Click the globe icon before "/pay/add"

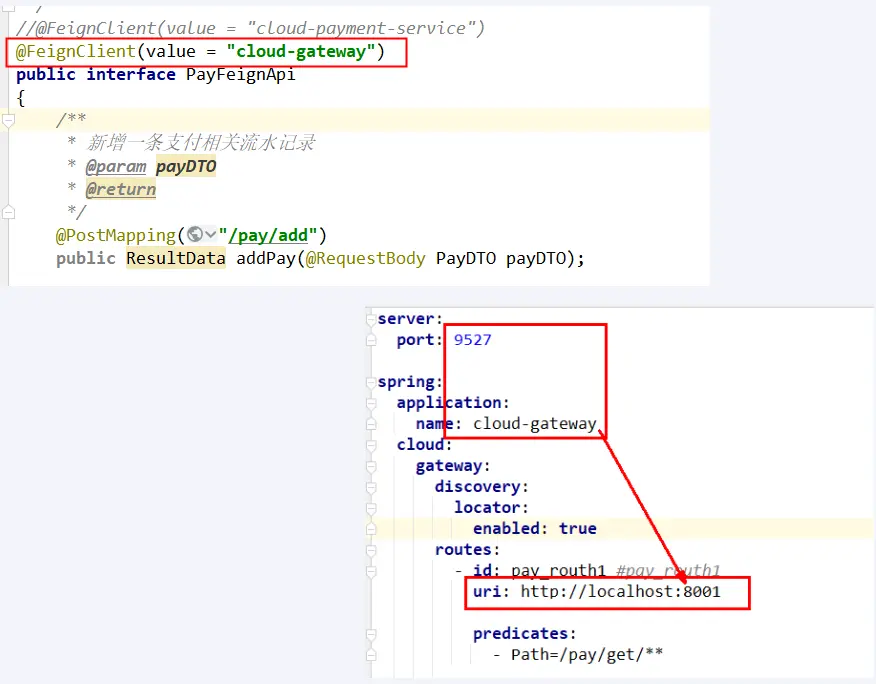click(x=195, y=235)
